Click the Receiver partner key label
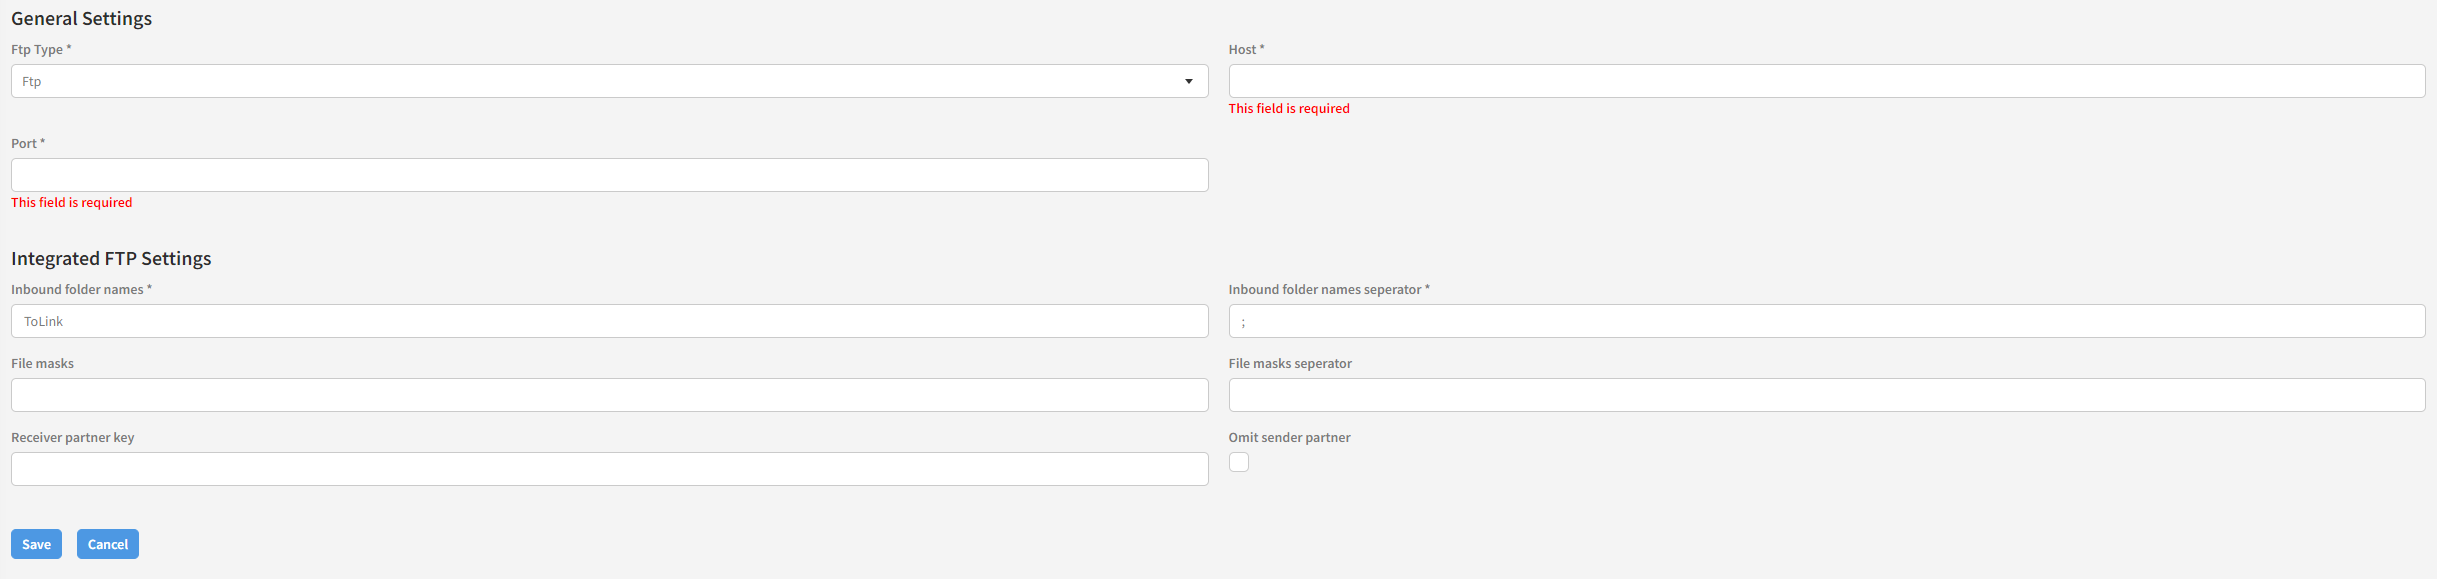 tap(73, 437)
